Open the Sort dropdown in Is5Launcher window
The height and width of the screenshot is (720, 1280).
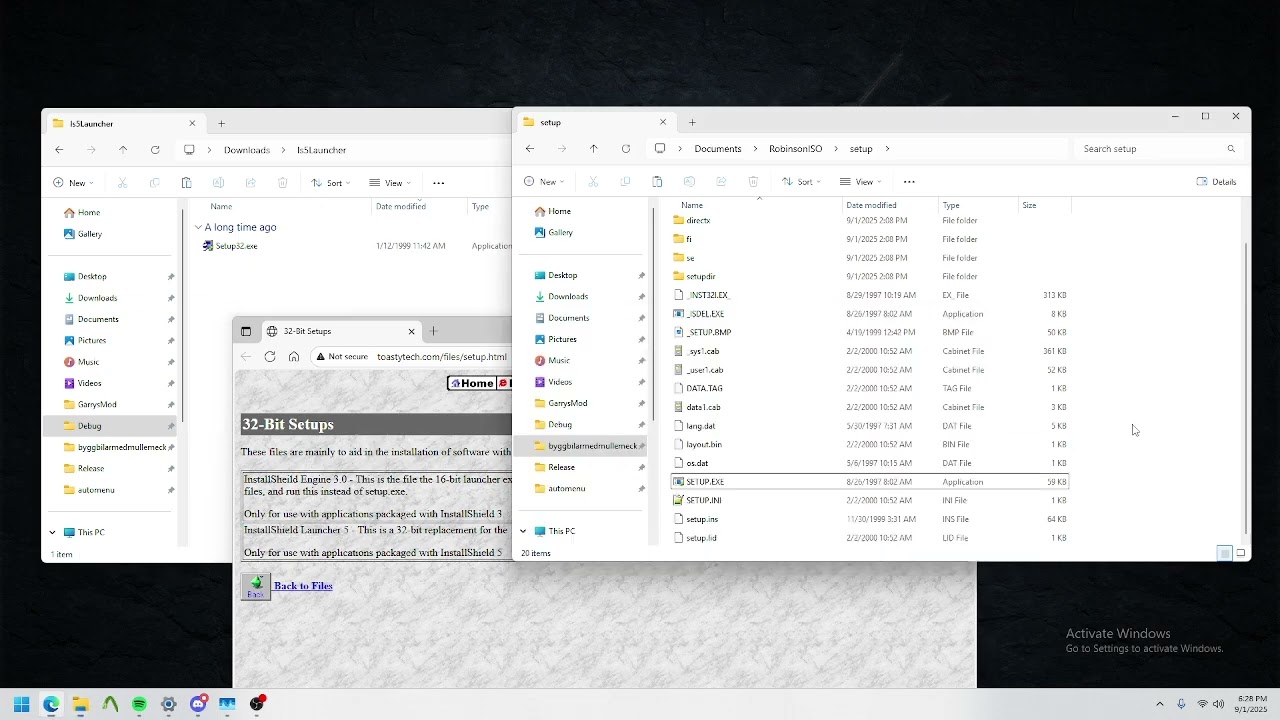point(330,183)
